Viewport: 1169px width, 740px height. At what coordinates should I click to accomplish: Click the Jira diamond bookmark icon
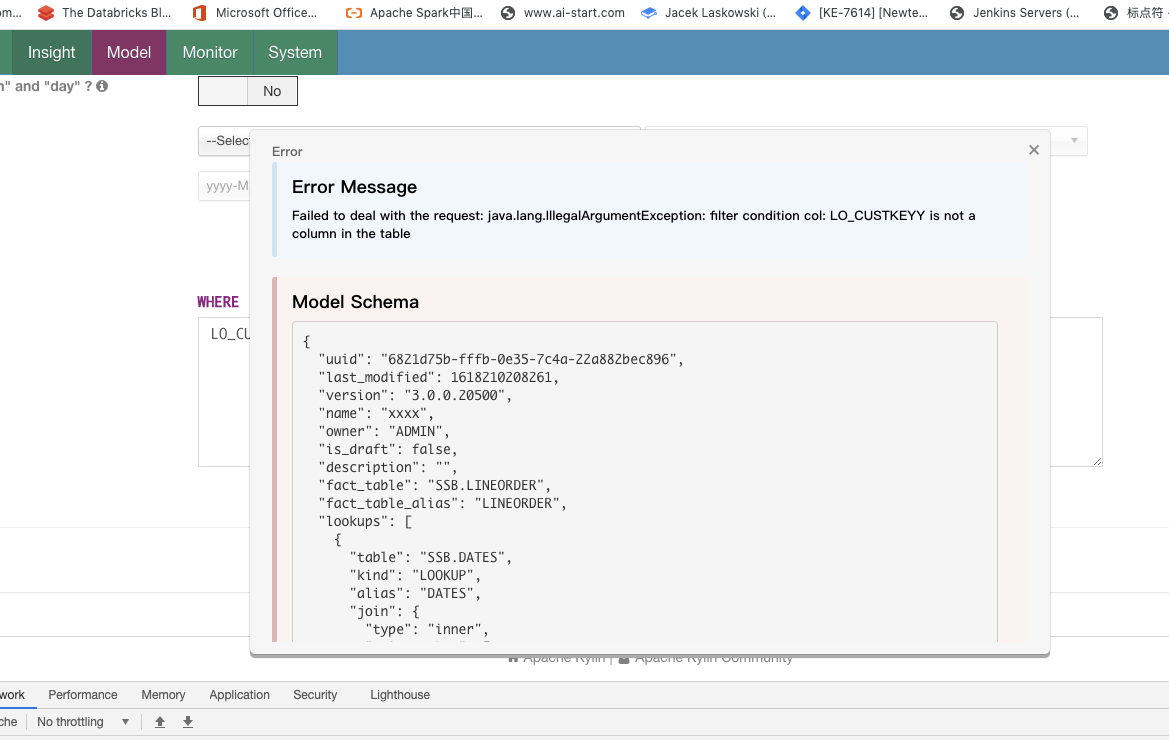pos(803,13)
